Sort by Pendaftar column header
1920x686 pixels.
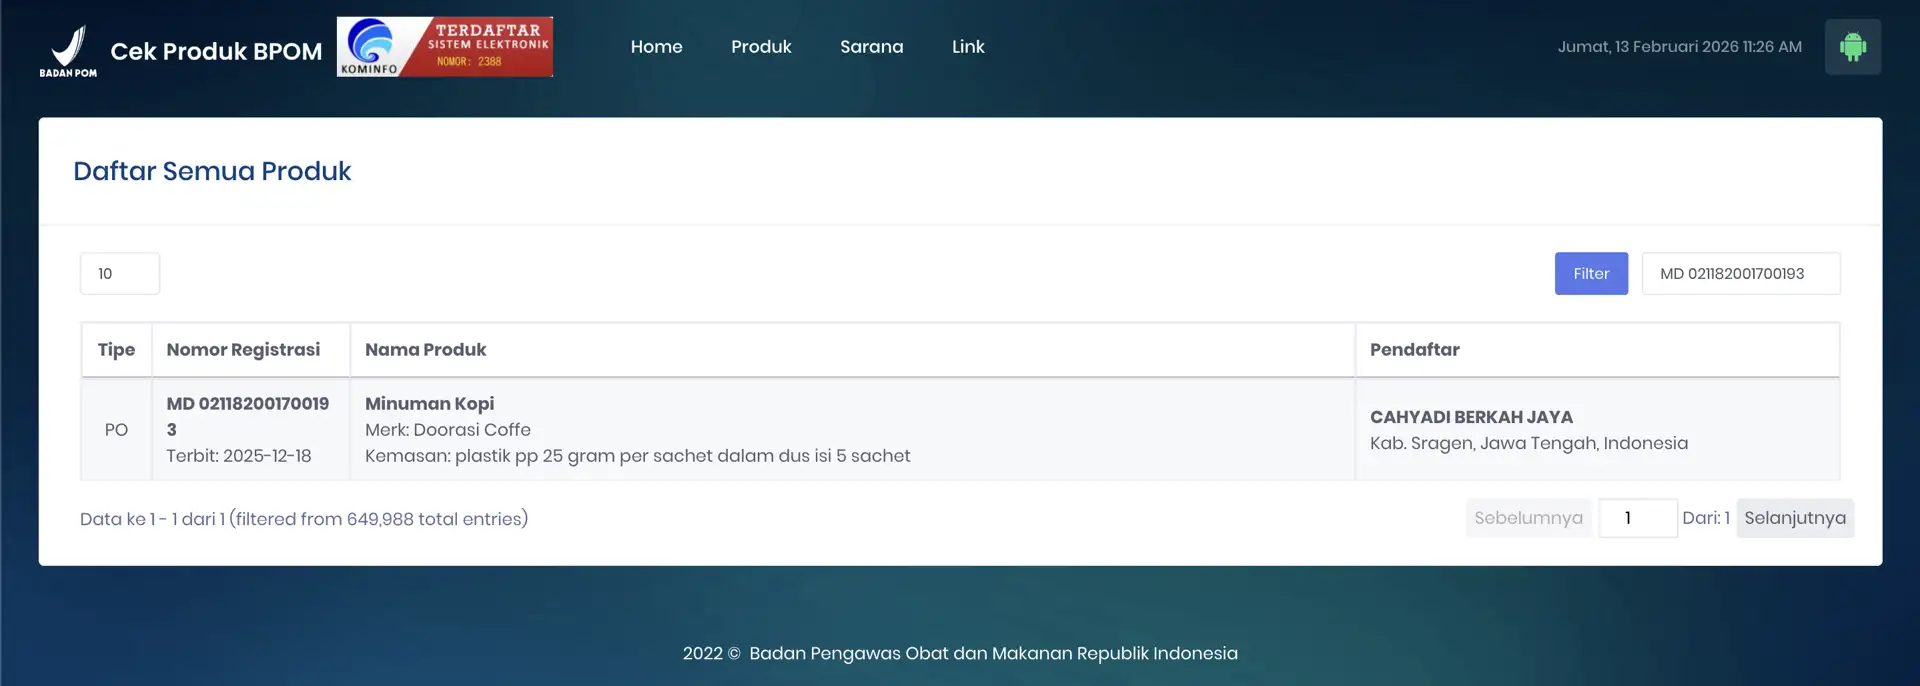click(1597, 350)
